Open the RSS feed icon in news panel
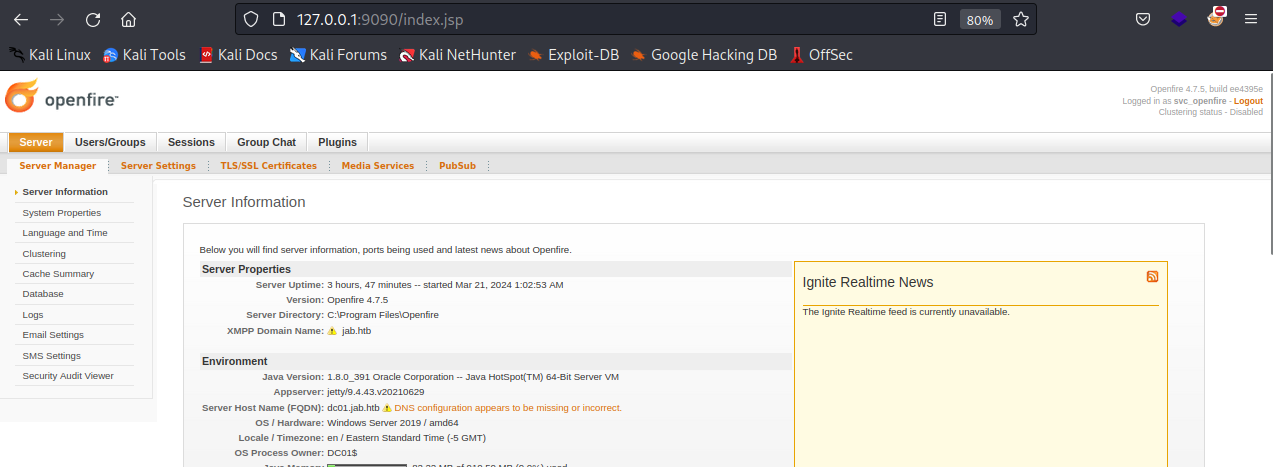The height and width of the screenshot is (467, 1273). tap(1152, 276)
